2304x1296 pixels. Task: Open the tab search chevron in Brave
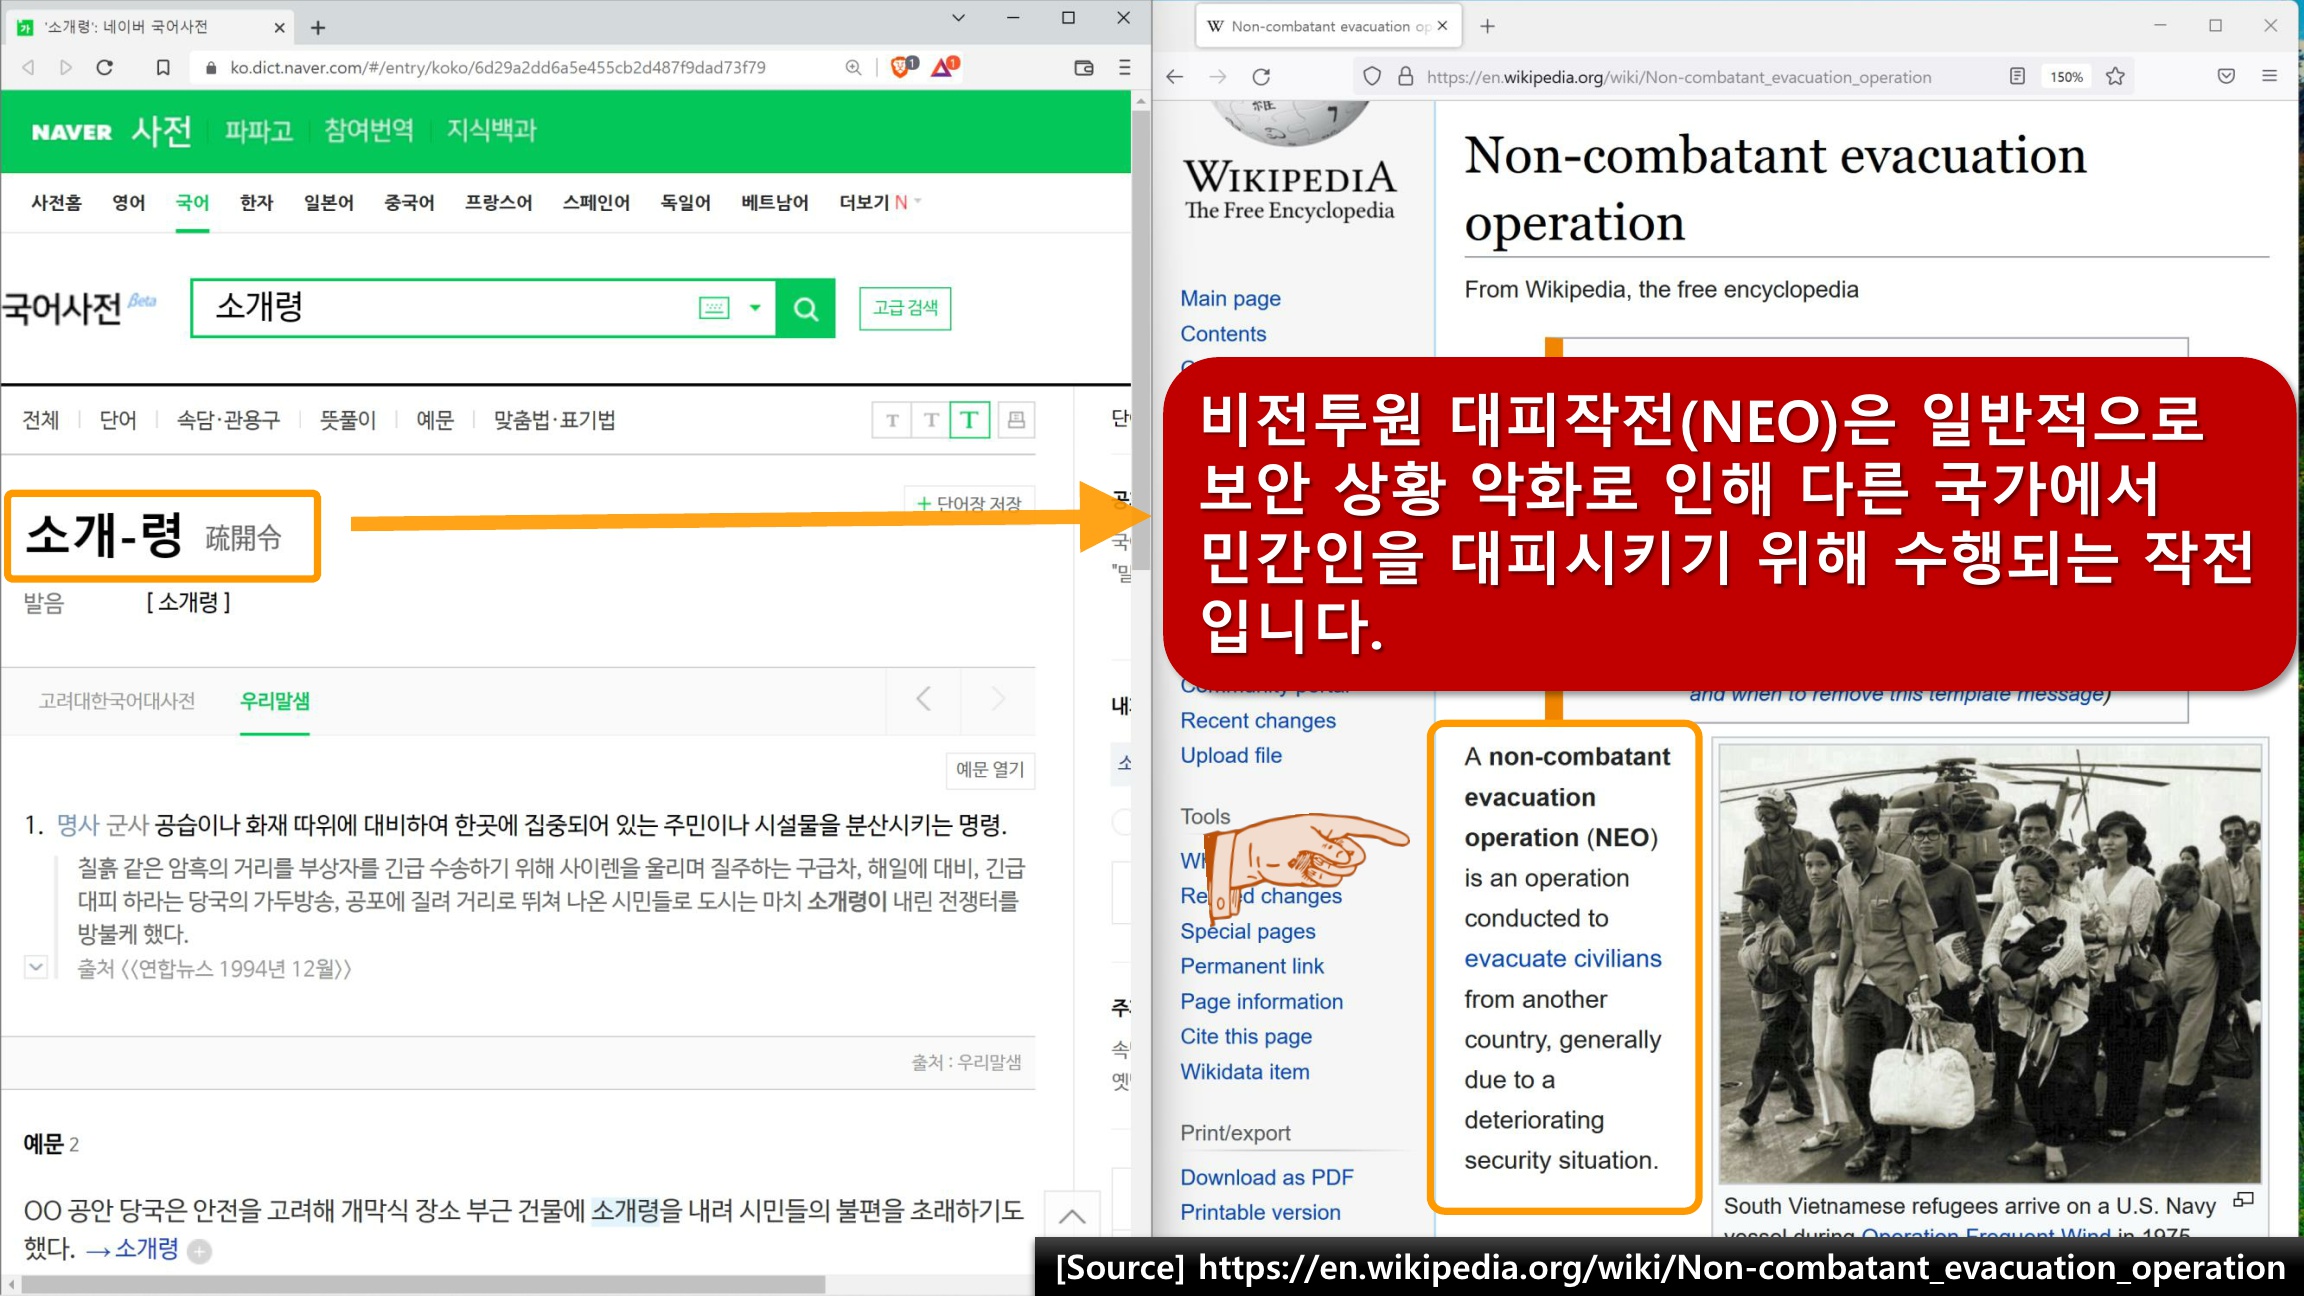click(958, 18)
